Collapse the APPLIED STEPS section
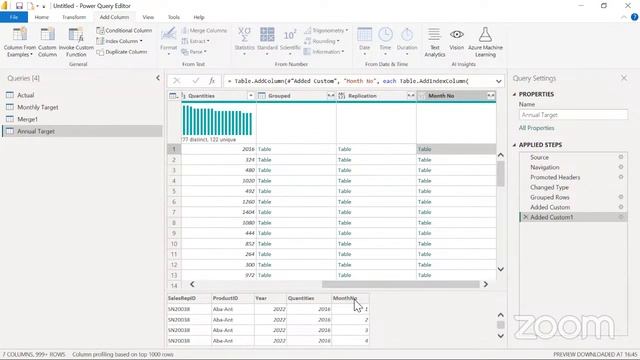This screenshot has width=640, height=360. coord(514,145)
